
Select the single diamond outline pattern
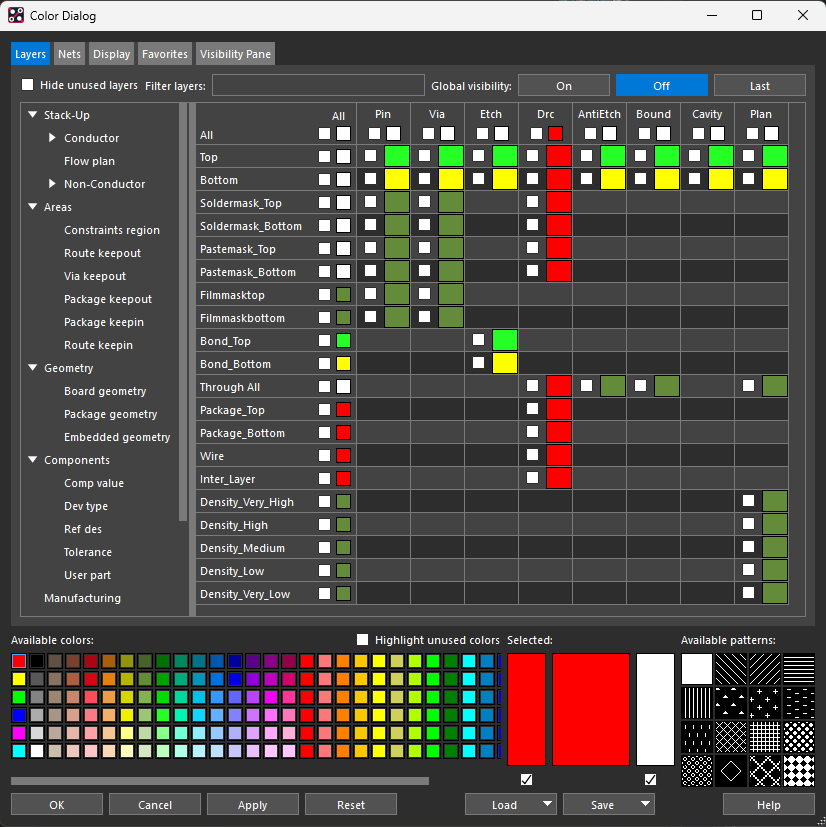(731, 771)
